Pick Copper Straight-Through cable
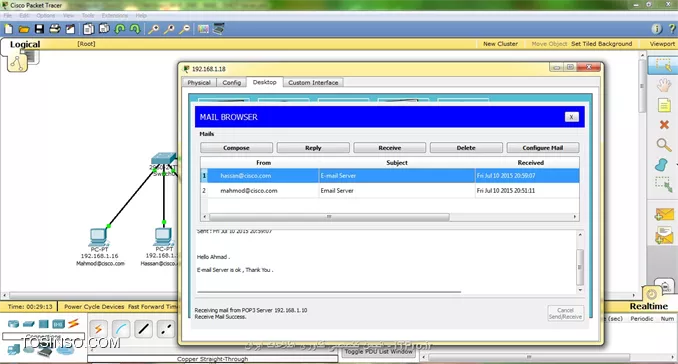 (144, 329)
